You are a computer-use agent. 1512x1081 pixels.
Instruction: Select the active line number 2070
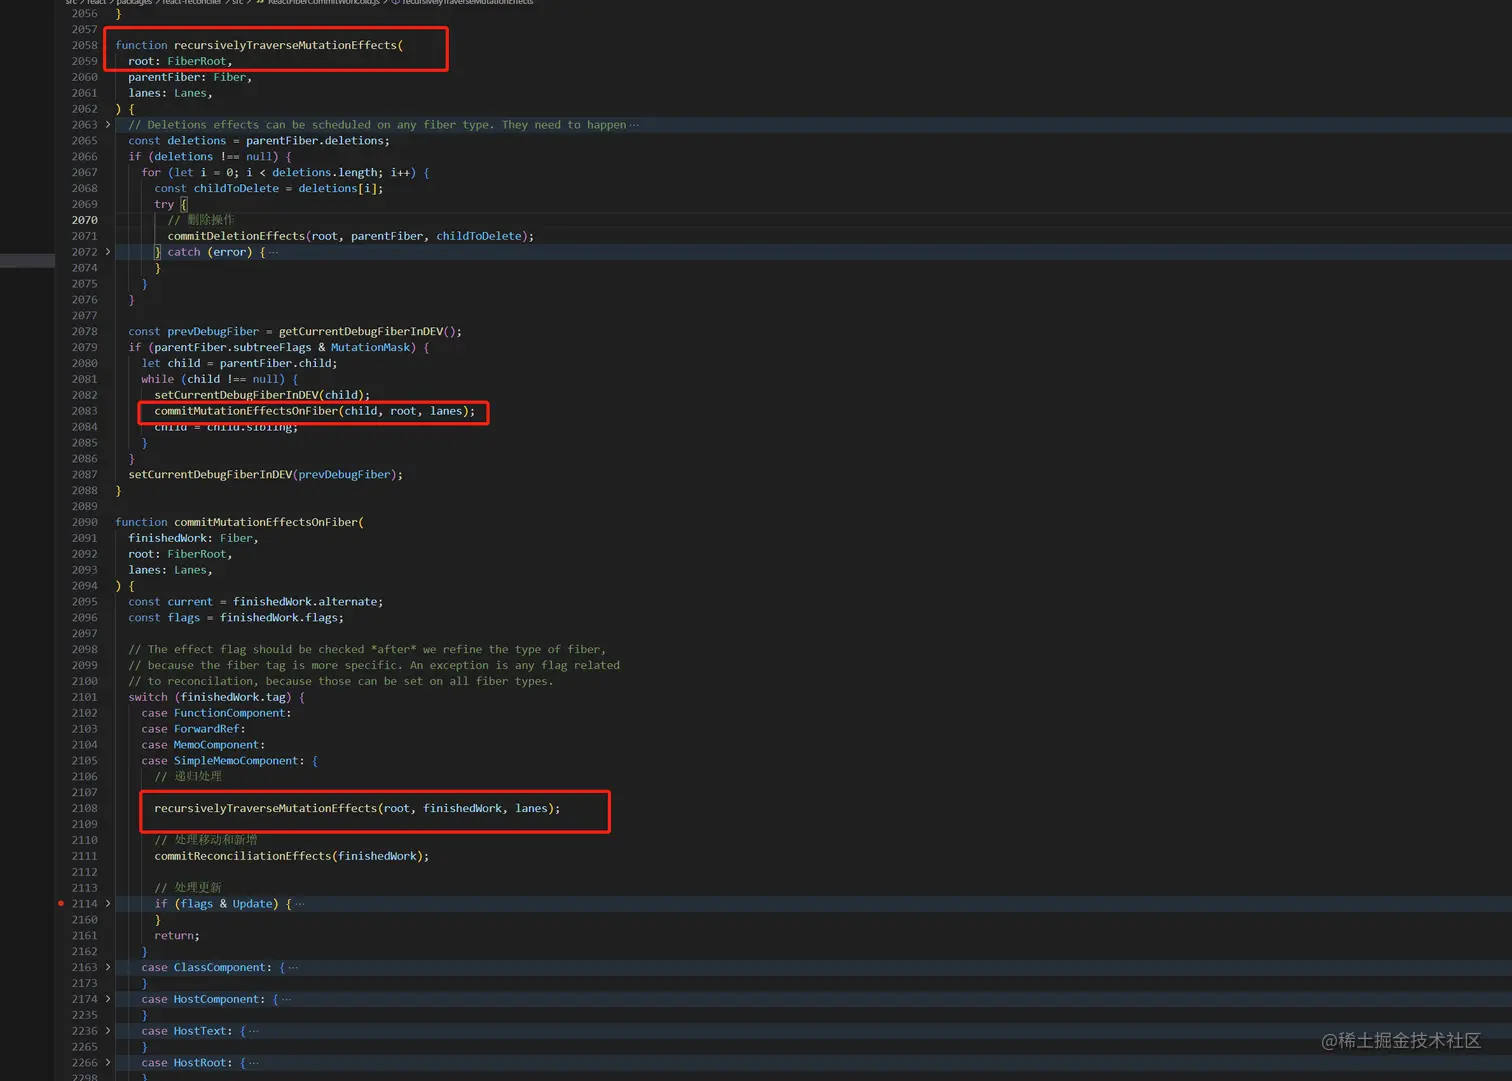85,220
